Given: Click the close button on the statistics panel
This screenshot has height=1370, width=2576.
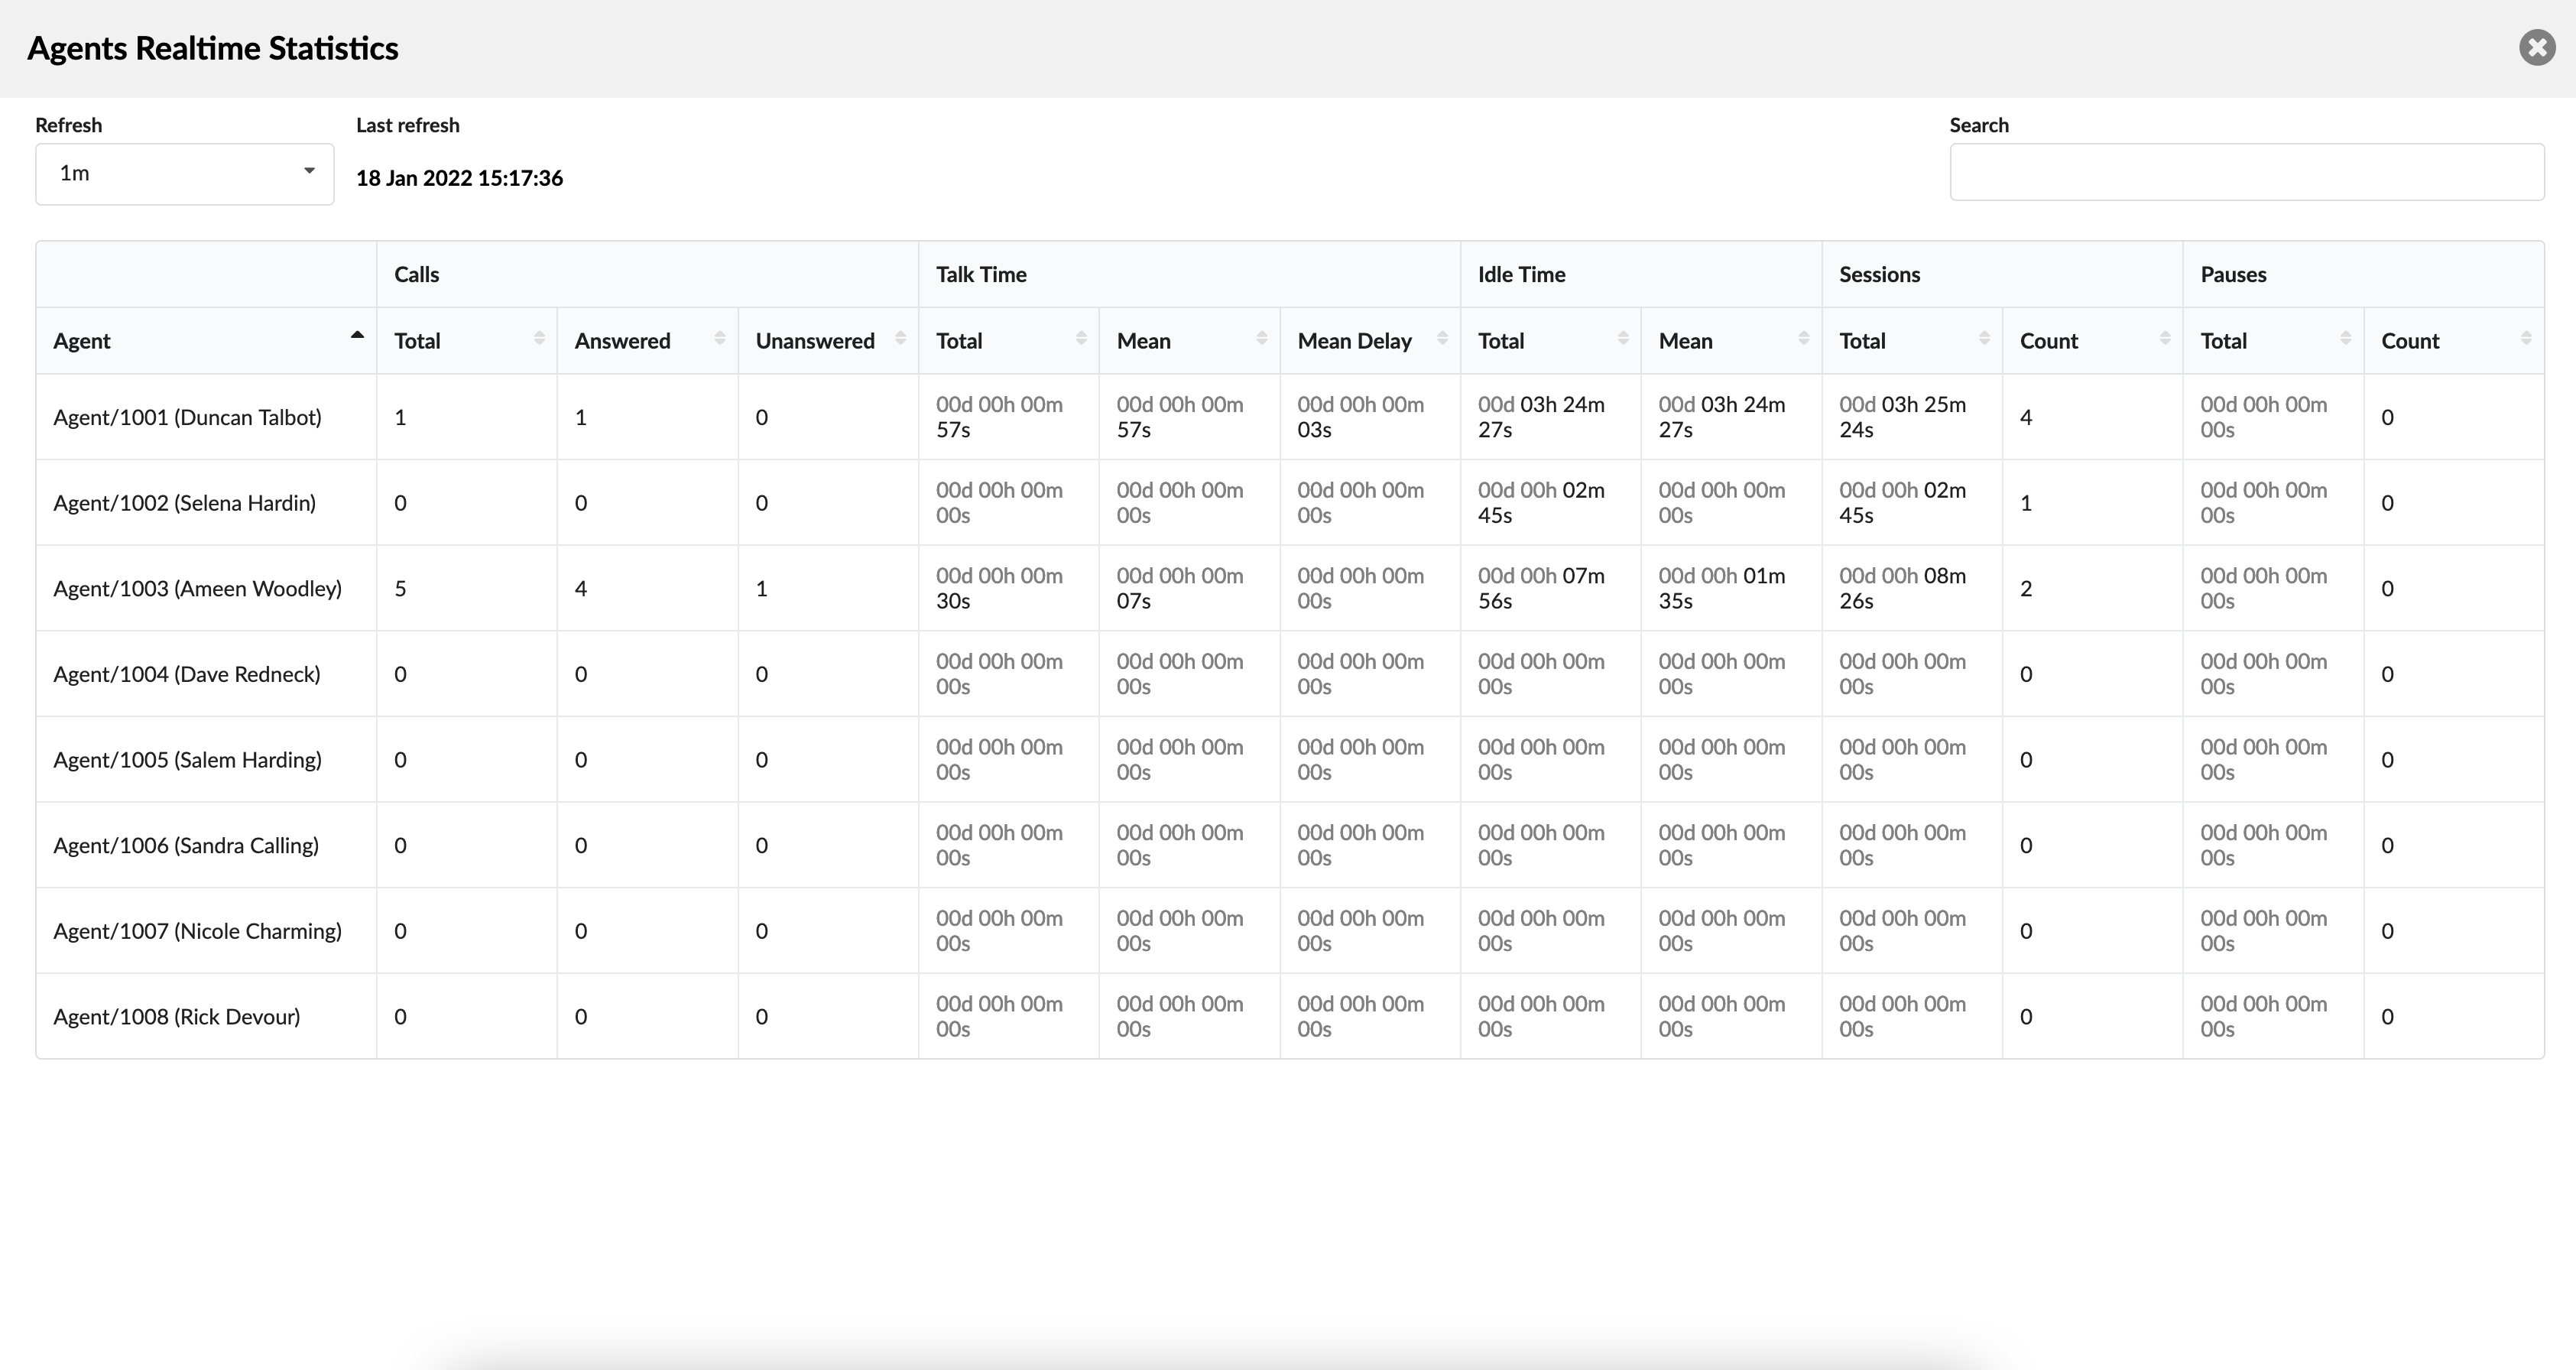Looking at the screenshot, I should [x=2540, y=47].
